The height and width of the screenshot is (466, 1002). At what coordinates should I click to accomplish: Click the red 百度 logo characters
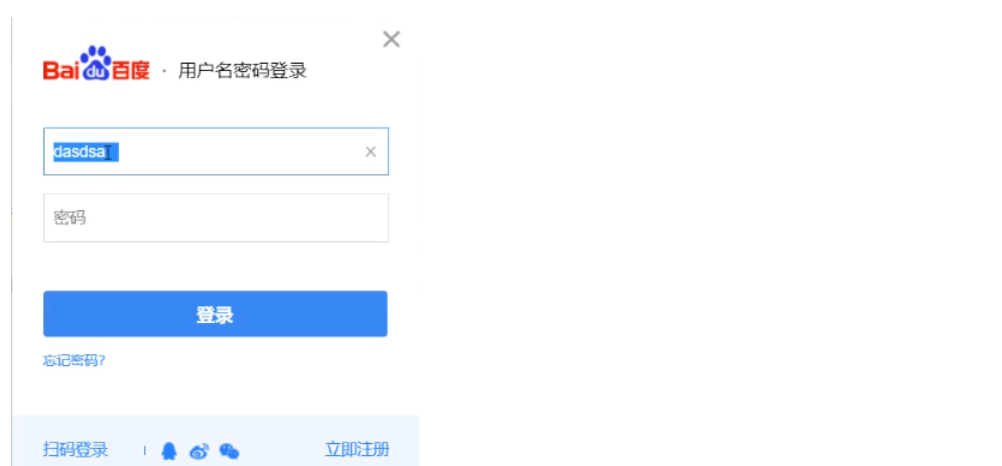(131, 71)
